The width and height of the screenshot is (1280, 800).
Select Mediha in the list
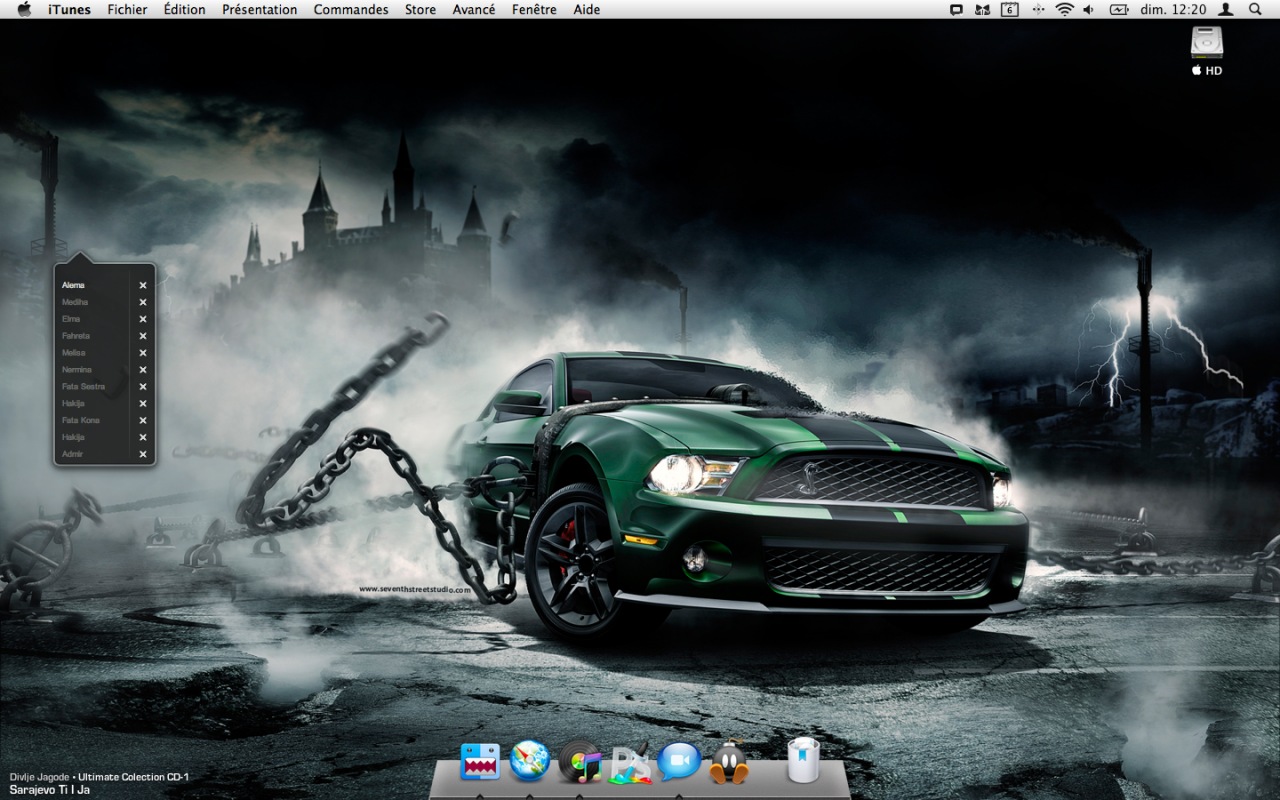pyautogui.click(x=75, y=302)
